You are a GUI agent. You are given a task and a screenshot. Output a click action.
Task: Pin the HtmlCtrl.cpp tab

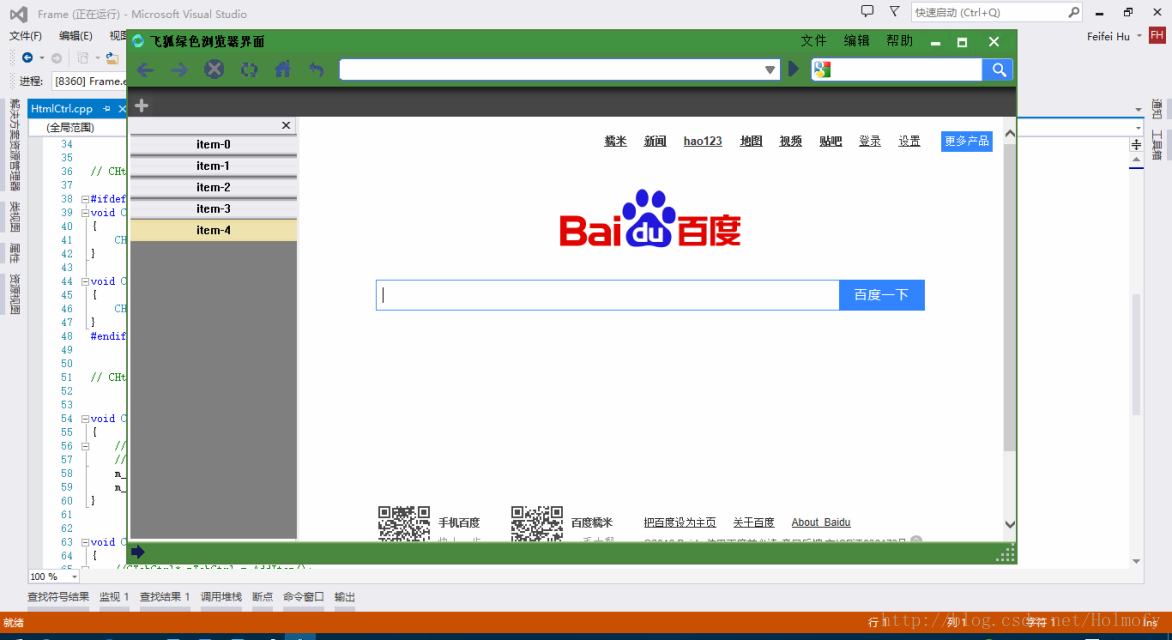click(x=107, y=108)
